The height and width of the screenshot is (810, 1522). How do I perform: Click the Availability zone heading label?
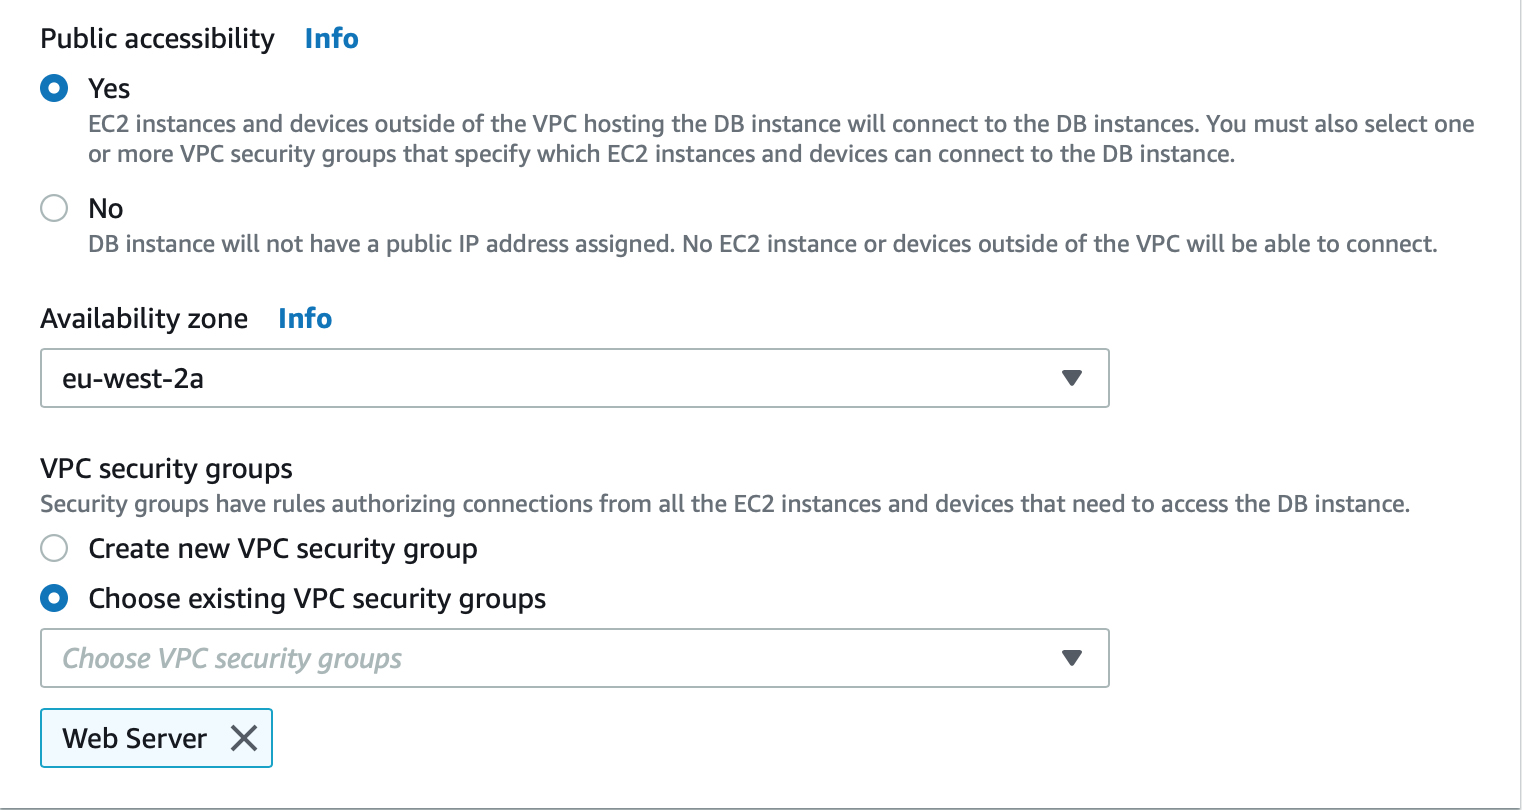coord(144,318)
